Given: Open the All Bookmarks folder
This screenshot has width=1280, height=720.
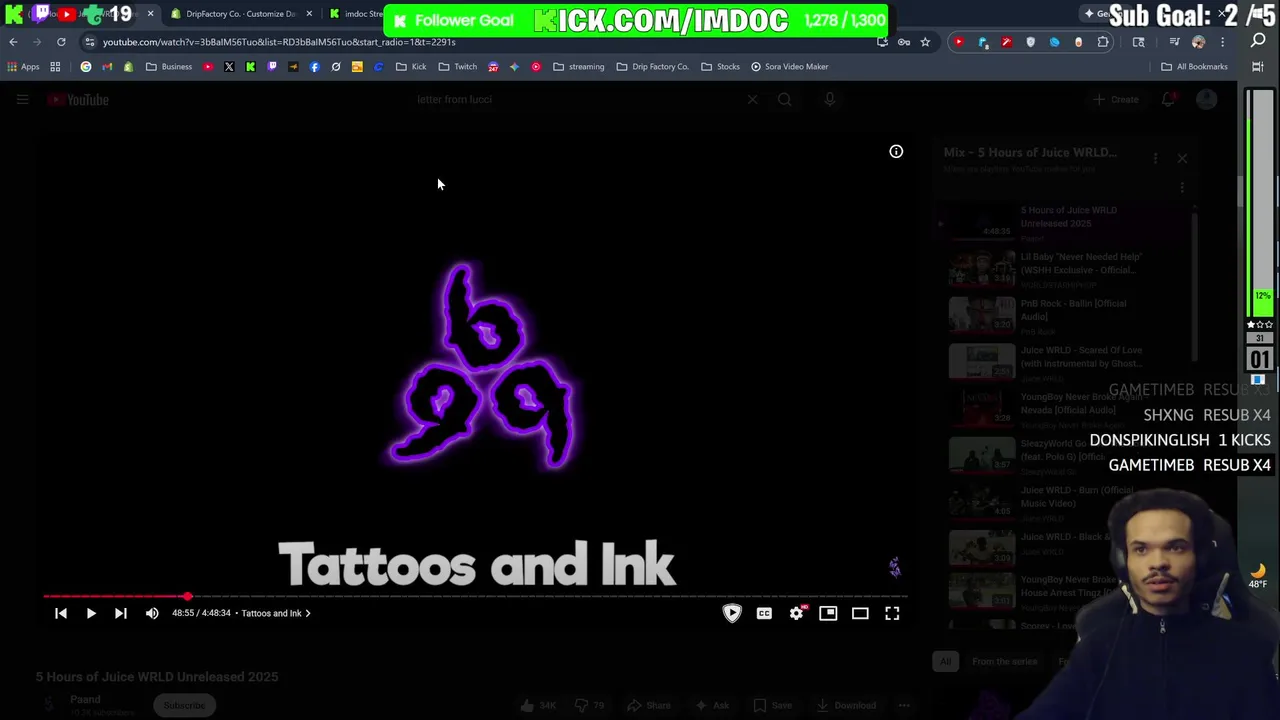Looking at the screenshot, I should (x=1194, y=67).
